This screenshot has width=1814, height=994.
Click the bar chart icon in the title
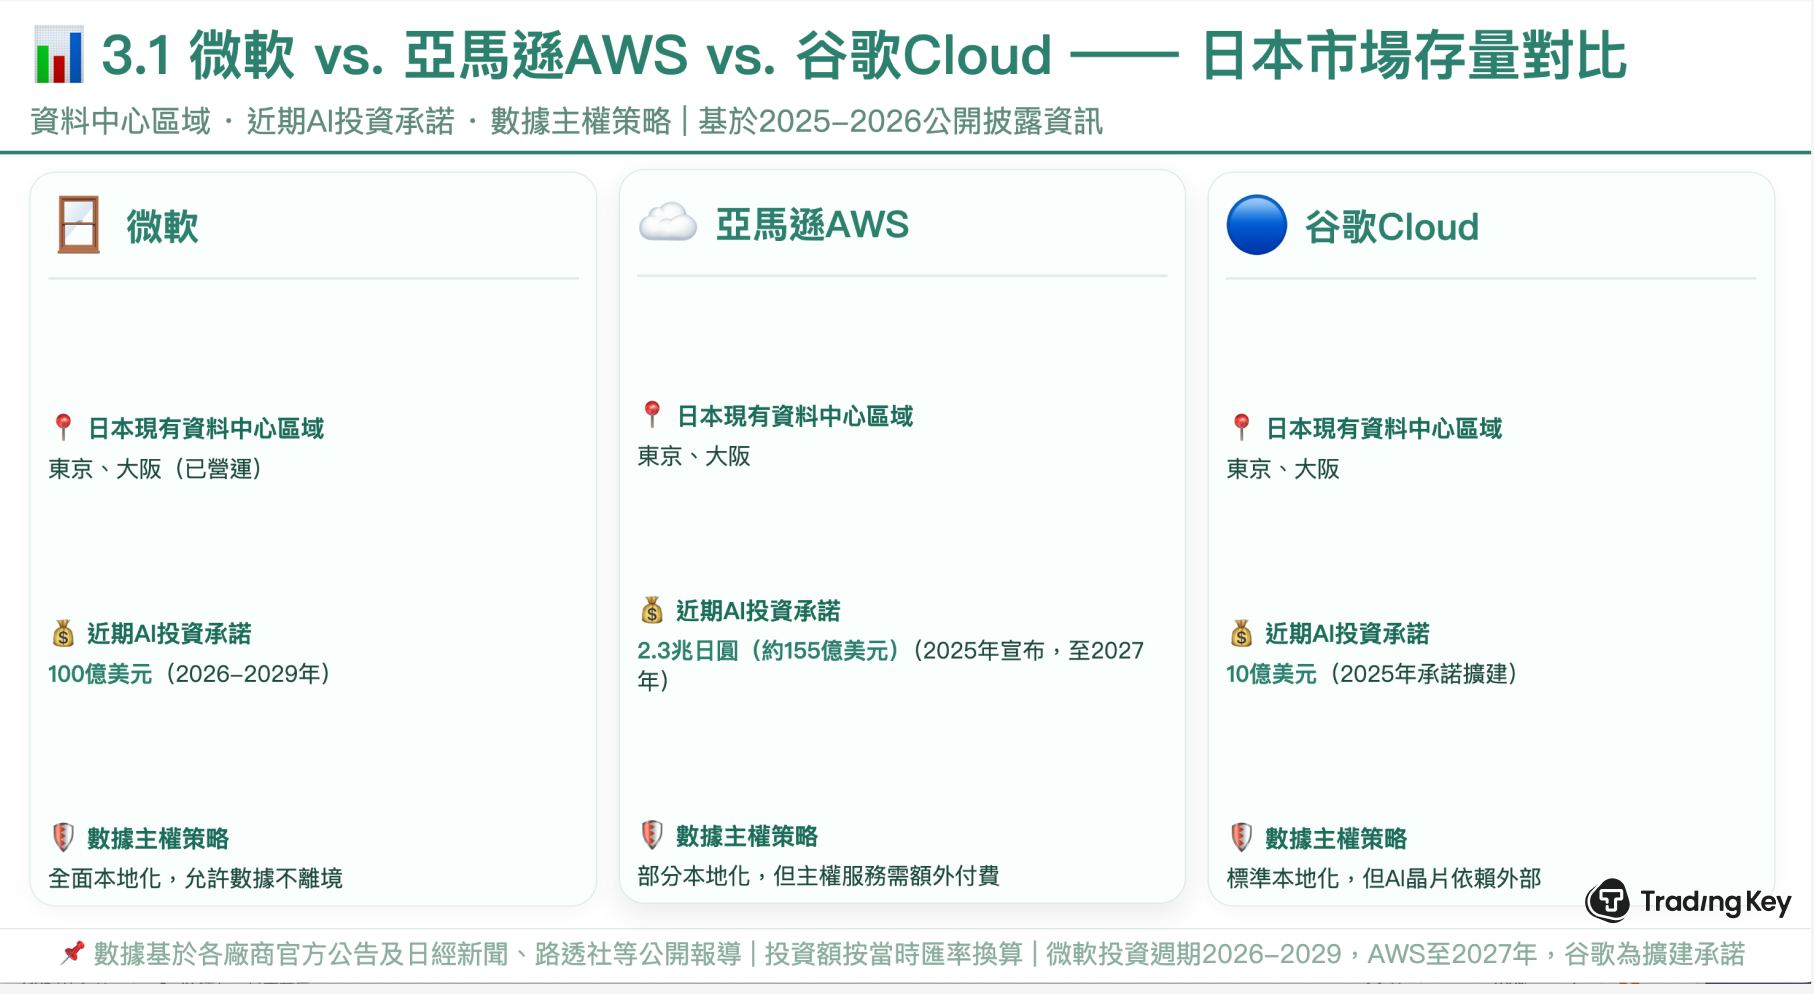tap(58, 55)
